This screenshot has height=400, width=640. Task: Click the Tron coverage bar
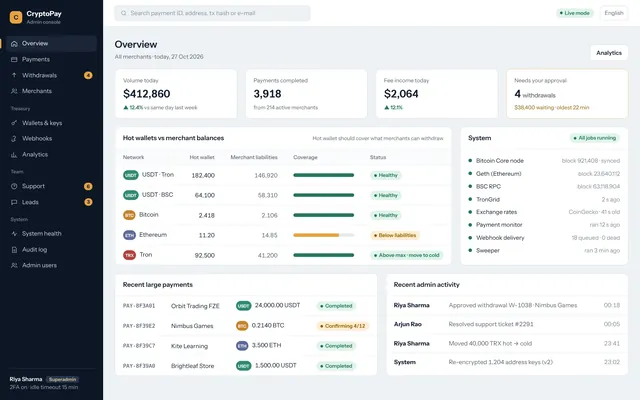click(x=324, y=255)
